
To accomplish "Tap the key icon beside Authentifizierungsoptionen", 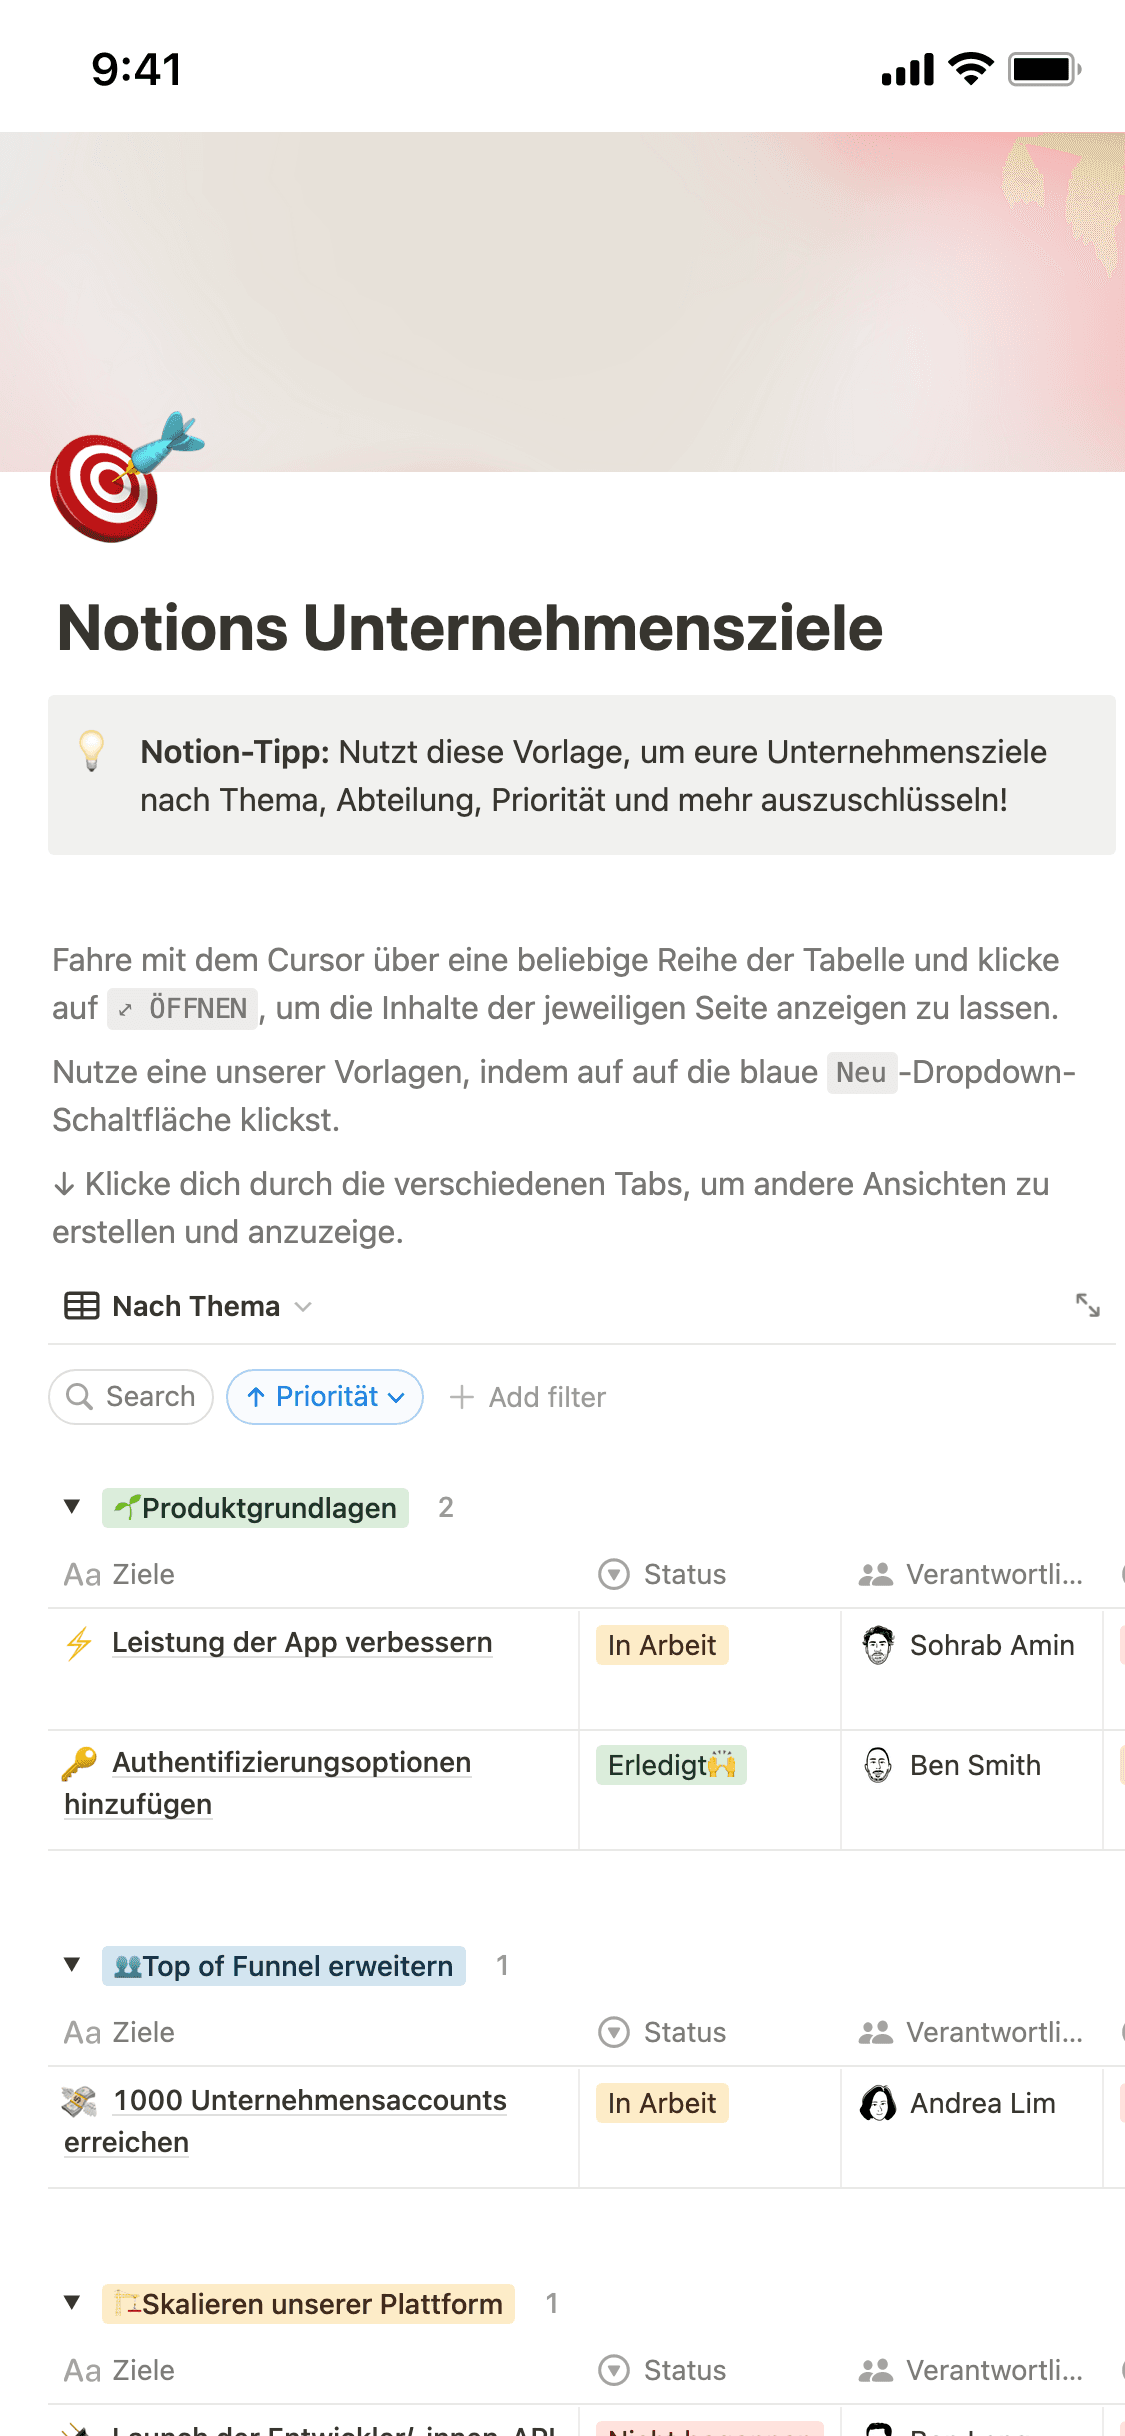I will [79, 1764].
